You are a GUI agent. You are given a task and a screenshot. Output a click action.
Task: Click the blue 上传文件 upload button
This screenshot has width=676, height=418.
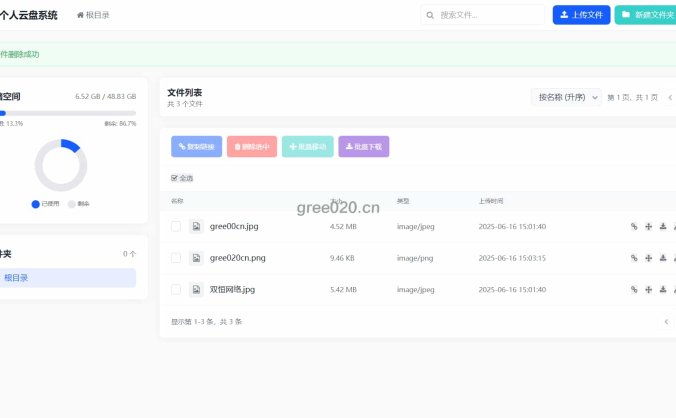coord(581,15)
